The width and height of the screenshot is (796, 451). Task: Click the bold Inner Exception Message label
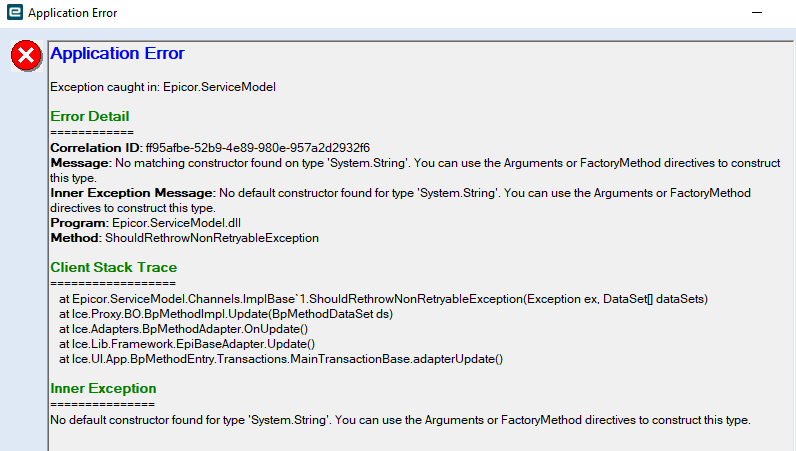pyautogui.click(x=133, y=193)
